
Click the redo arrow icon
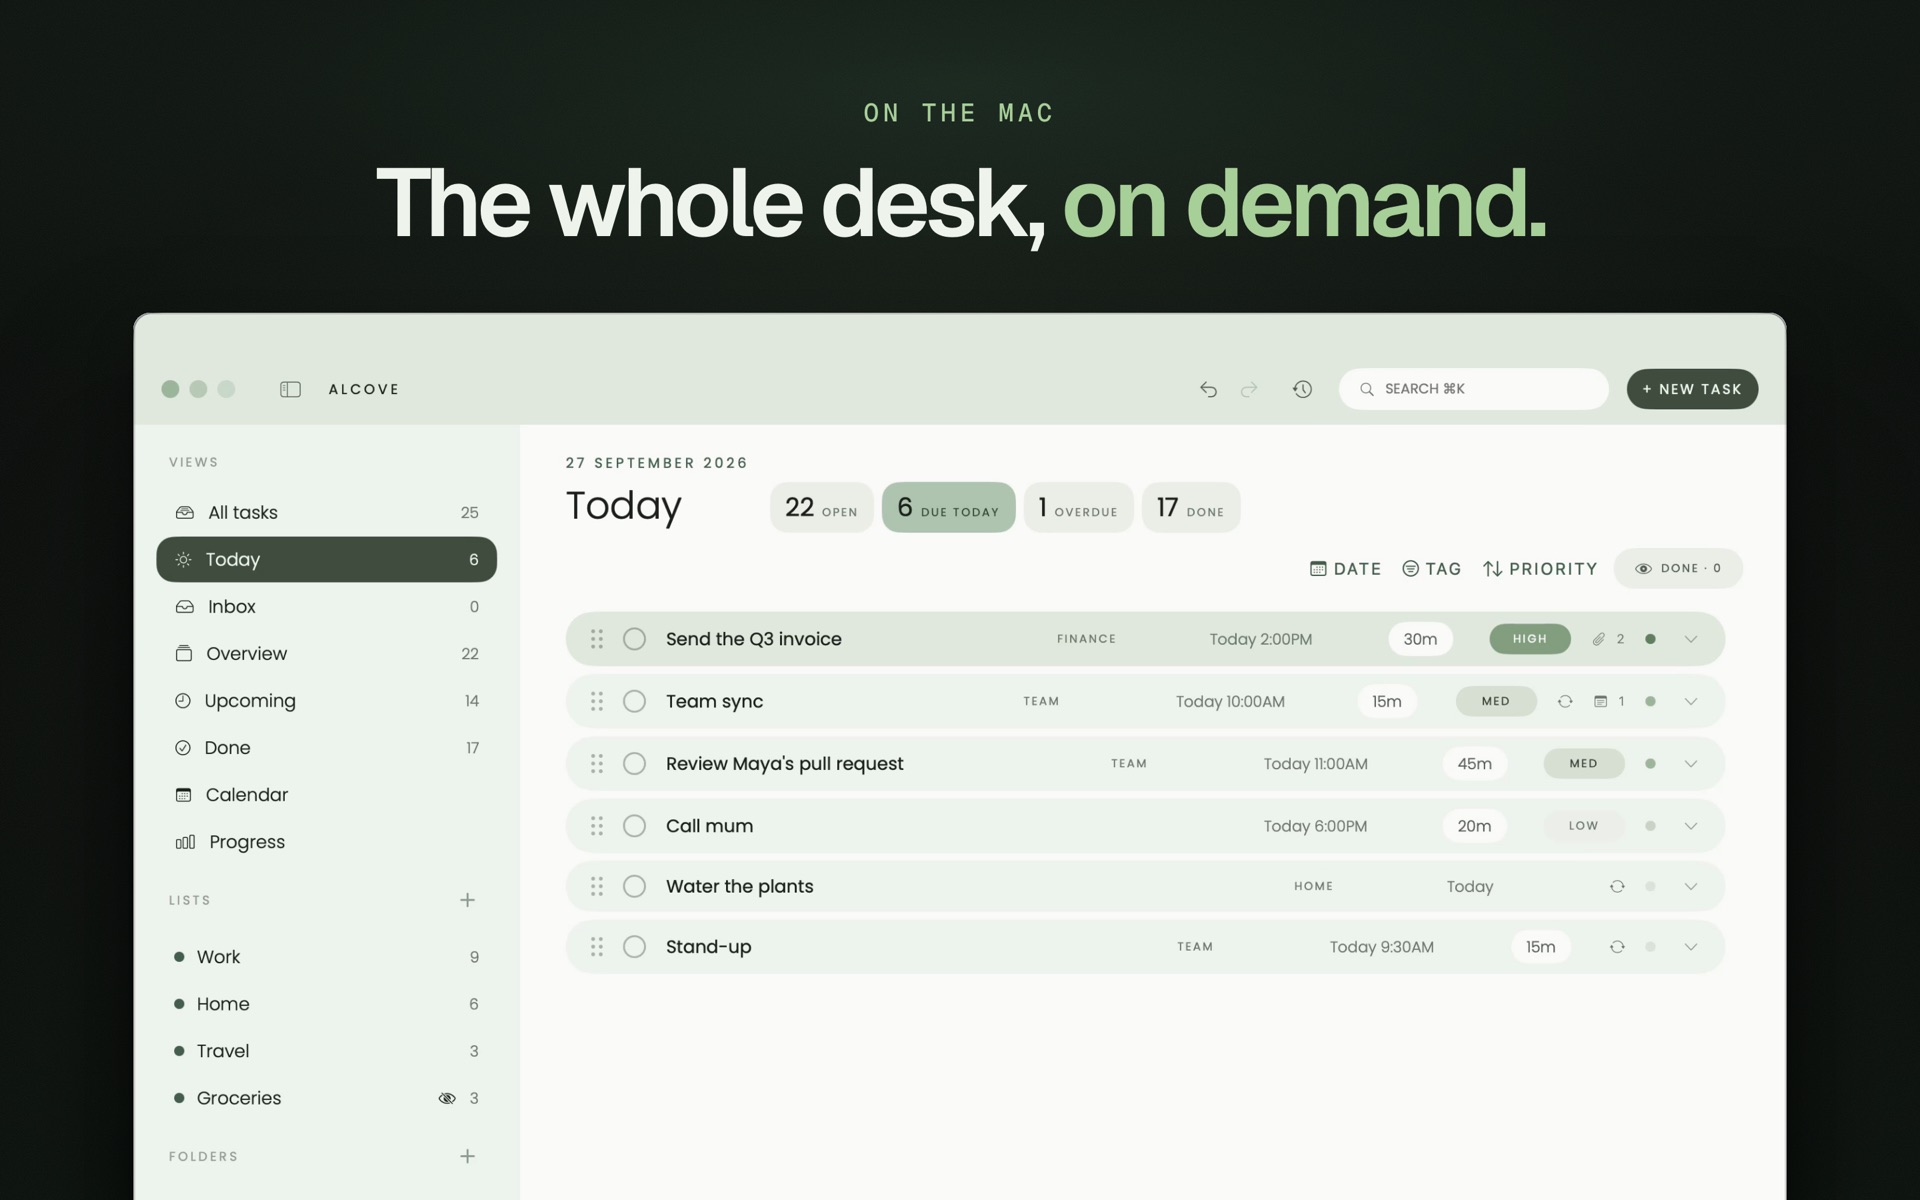[x=1249, y=389]
